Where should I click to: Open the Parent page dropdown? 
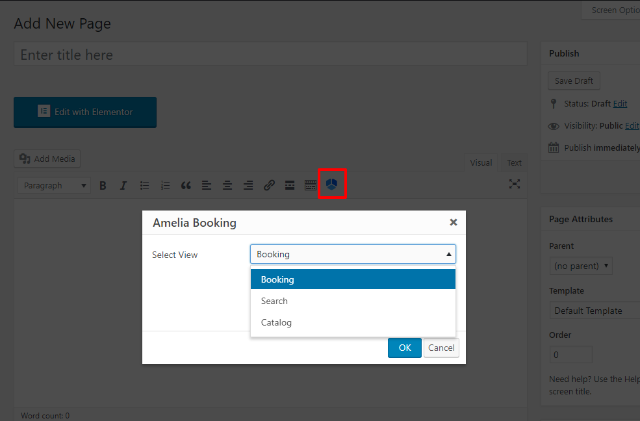pos(581,266)
